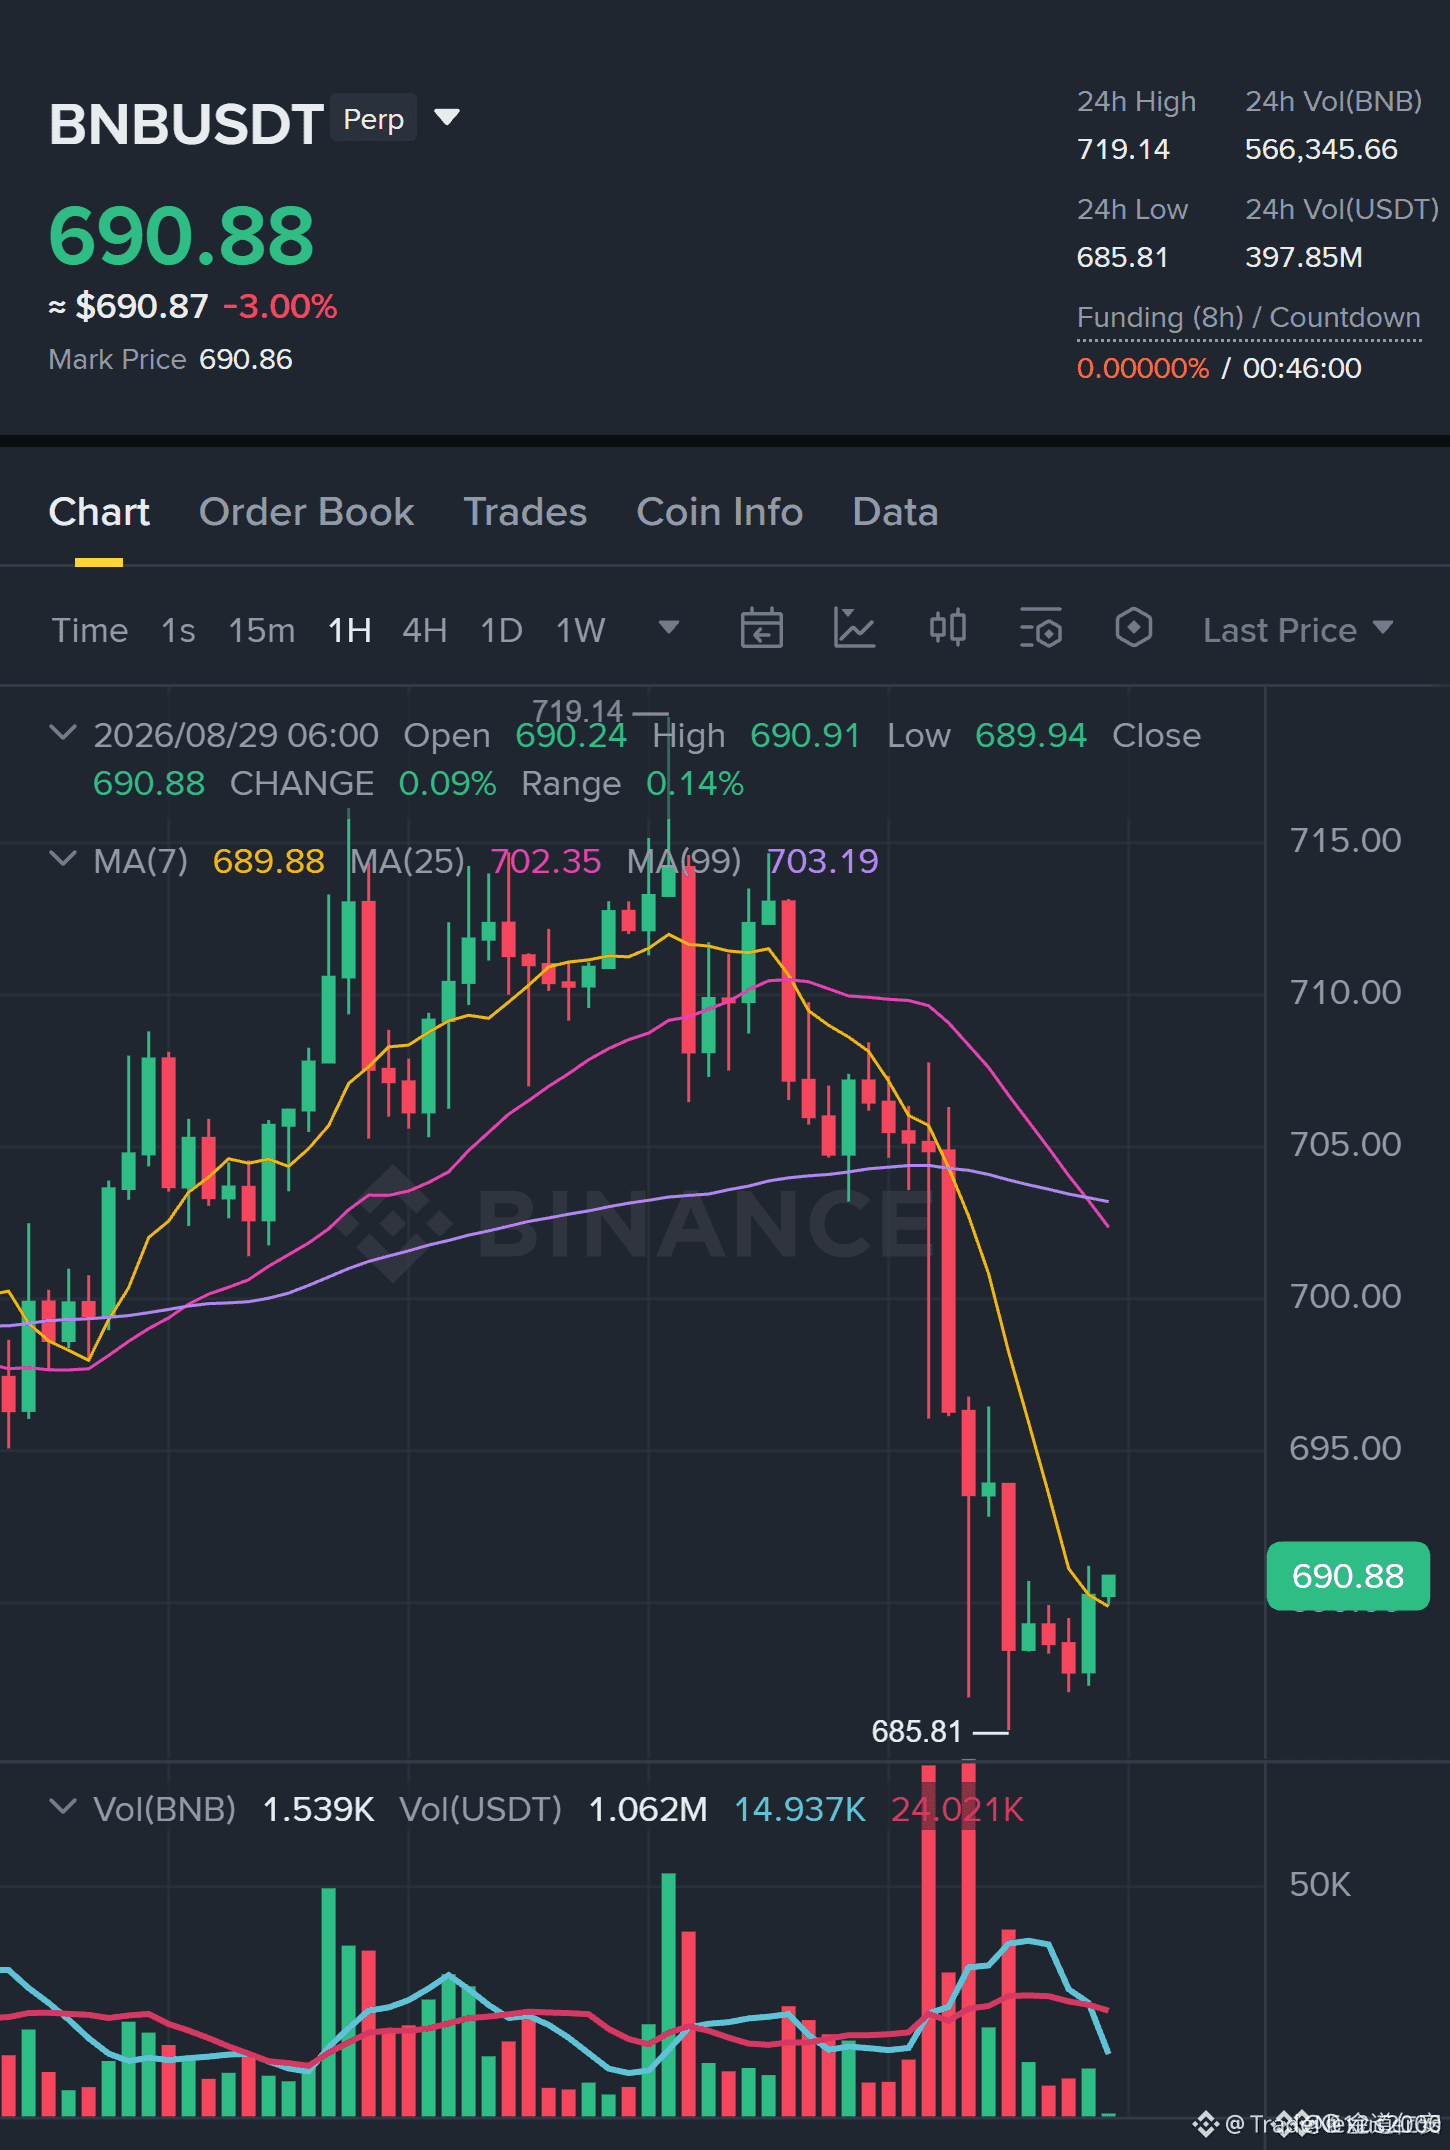Tap the MA(99) value 703.19
Viewport: 1450px width, 2150px height.
pos(822,861)
